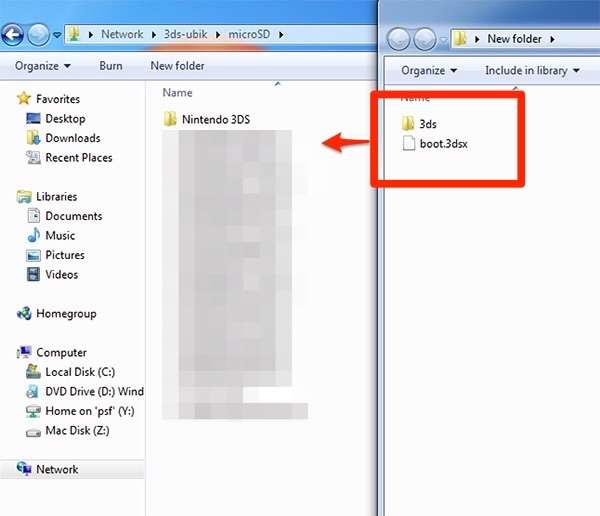Open the Music library
This screenshot has width=600, height=516.
pos(60,235)
